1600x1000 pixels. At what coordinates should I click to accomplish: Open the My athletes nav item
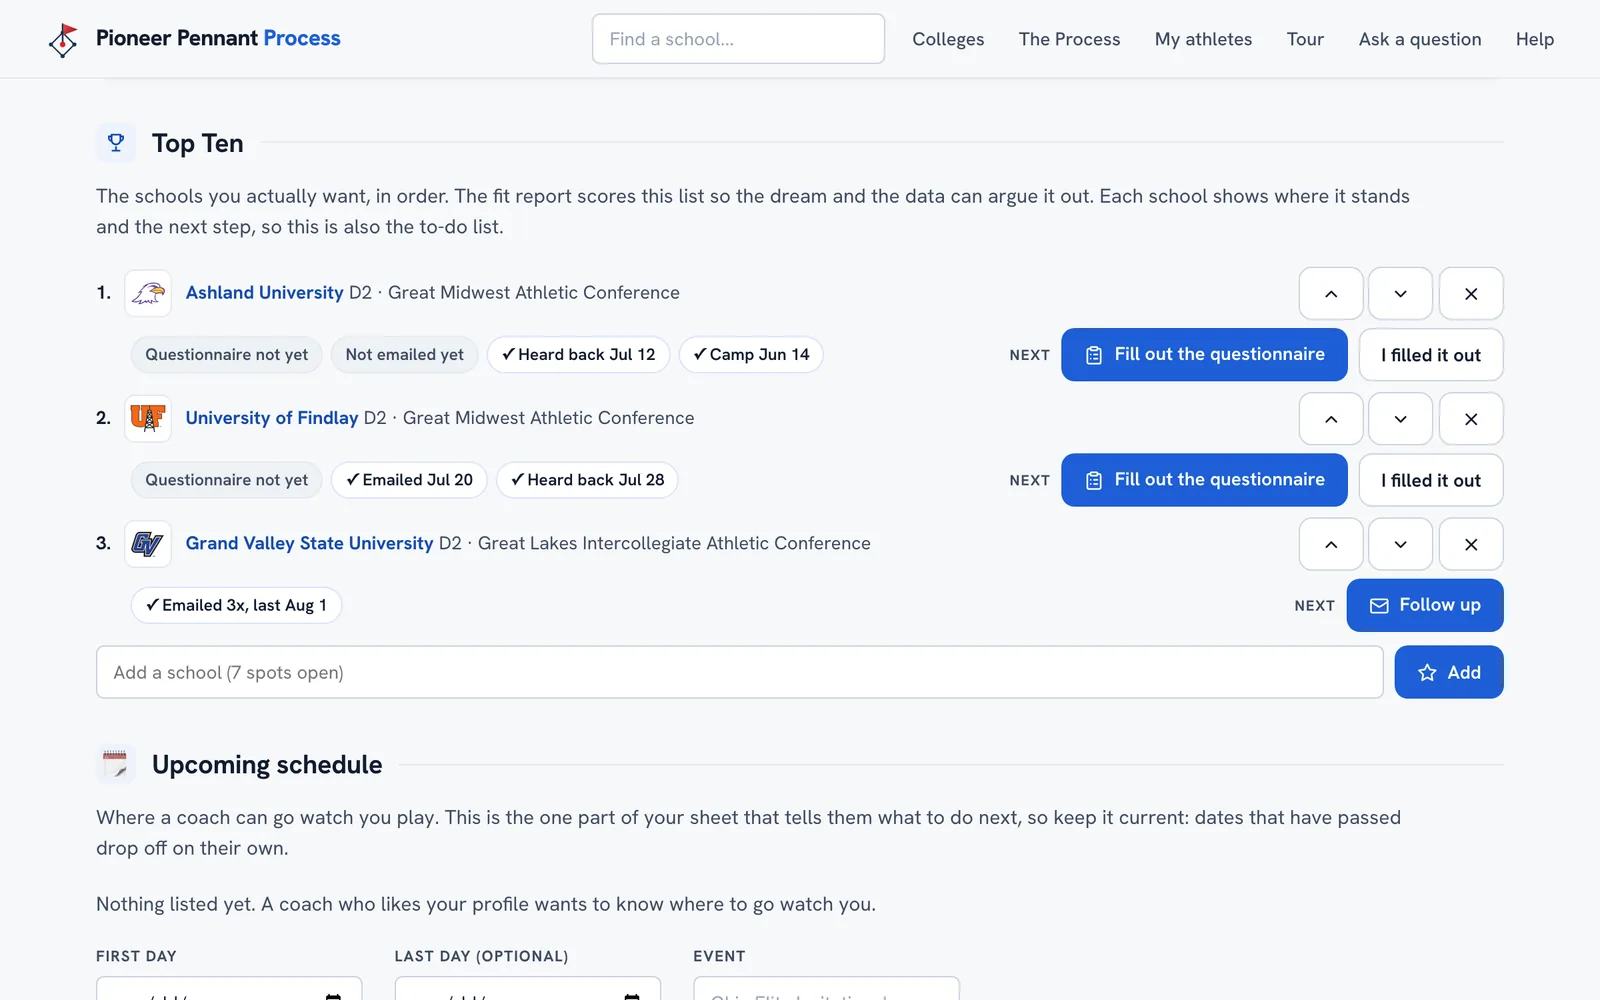coord(1203,39)
